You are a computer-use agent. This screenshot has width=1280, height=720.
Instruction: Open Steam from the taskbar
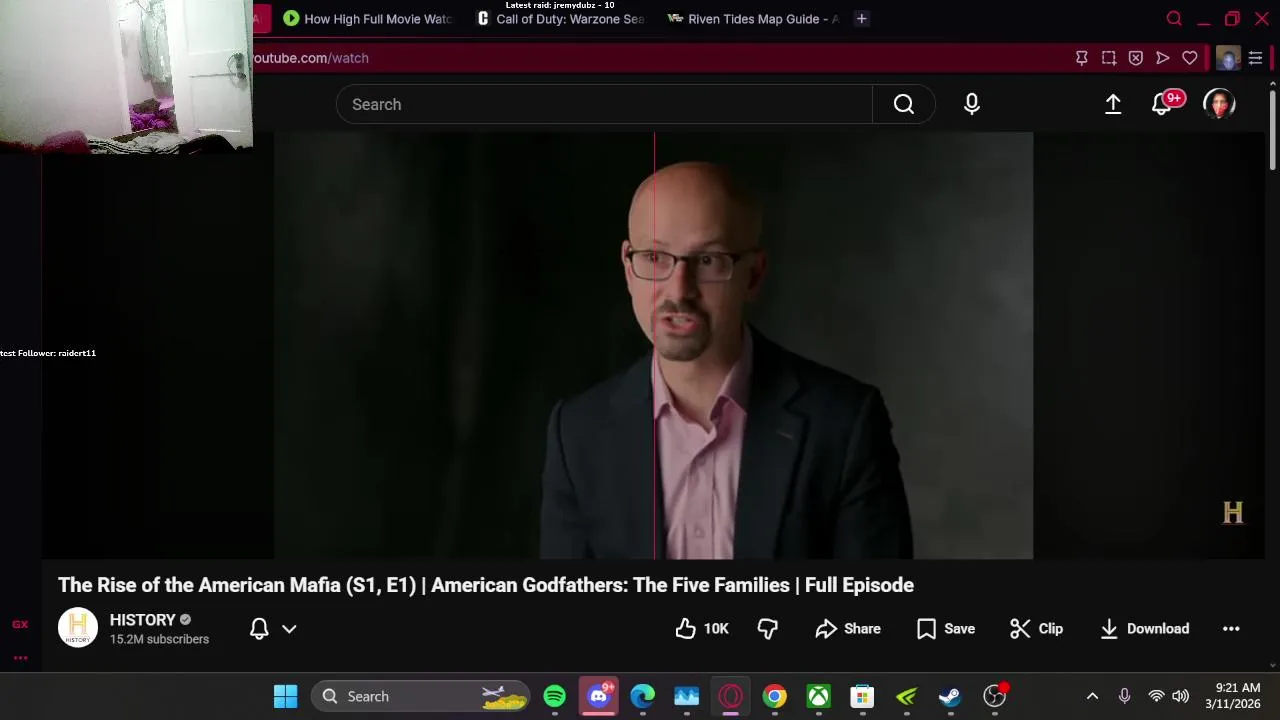pyautogui.click(x=950, y=696)
